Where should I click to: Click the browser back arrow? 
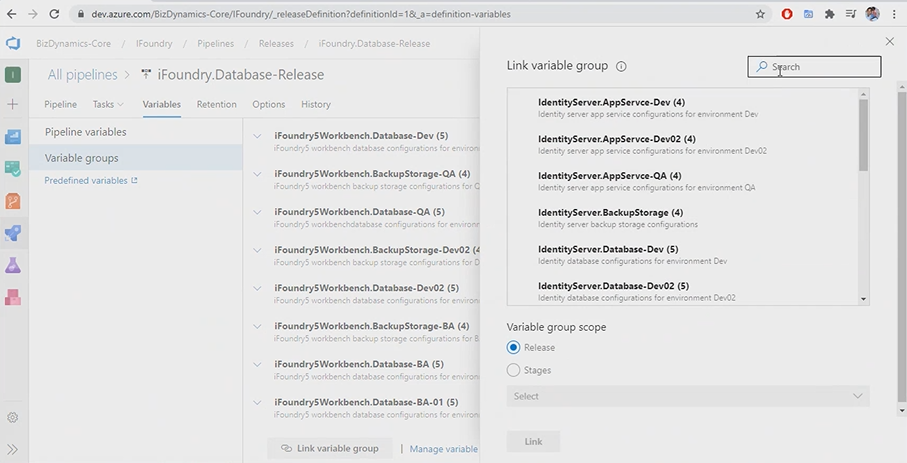(x=12, y=14)
